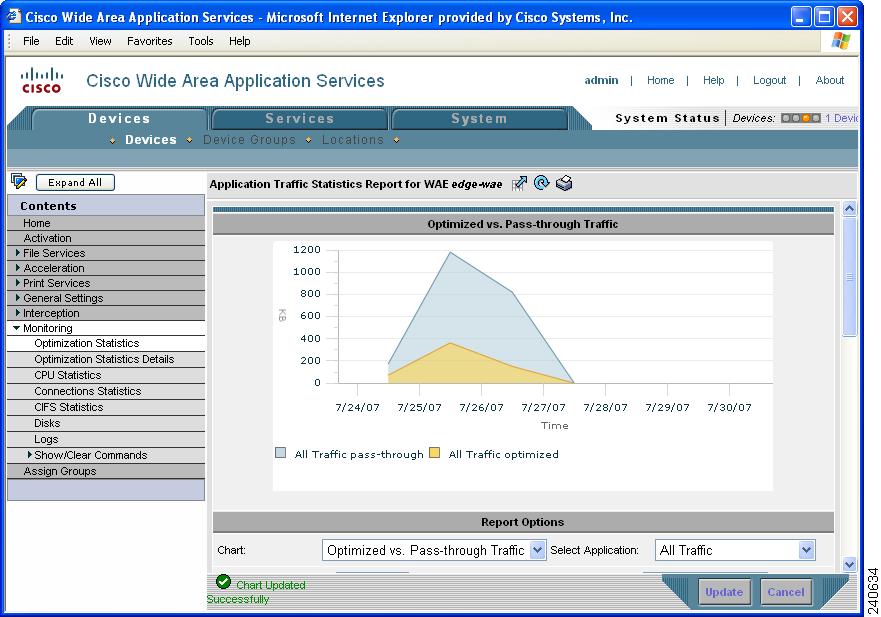
Task: Expand the Interception tree node
Action: (x=17, y=313)
